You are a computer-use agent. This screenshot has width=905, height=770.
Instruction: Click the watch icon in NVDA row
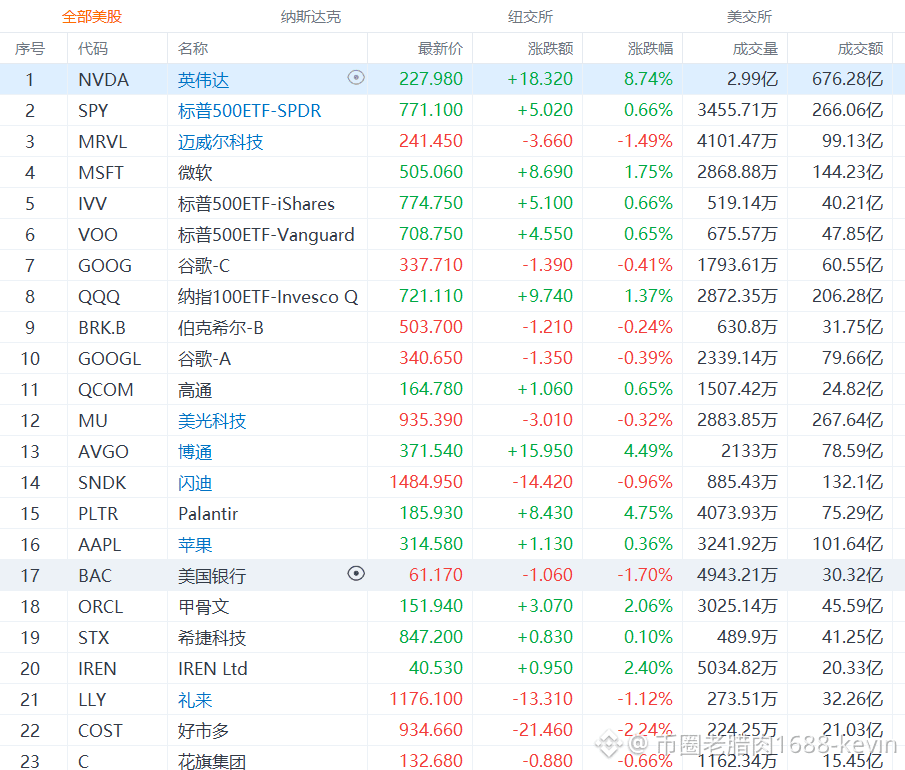pos(356,77)
